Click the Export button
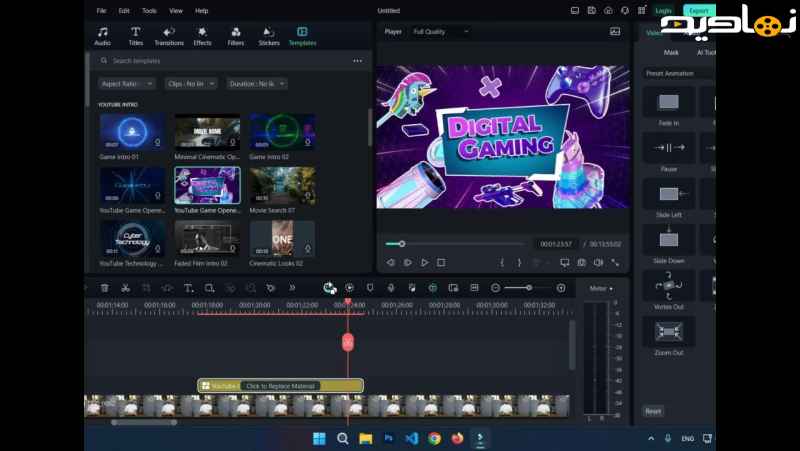This screenshot has height=451, width=800. click(x=699, y=11)
